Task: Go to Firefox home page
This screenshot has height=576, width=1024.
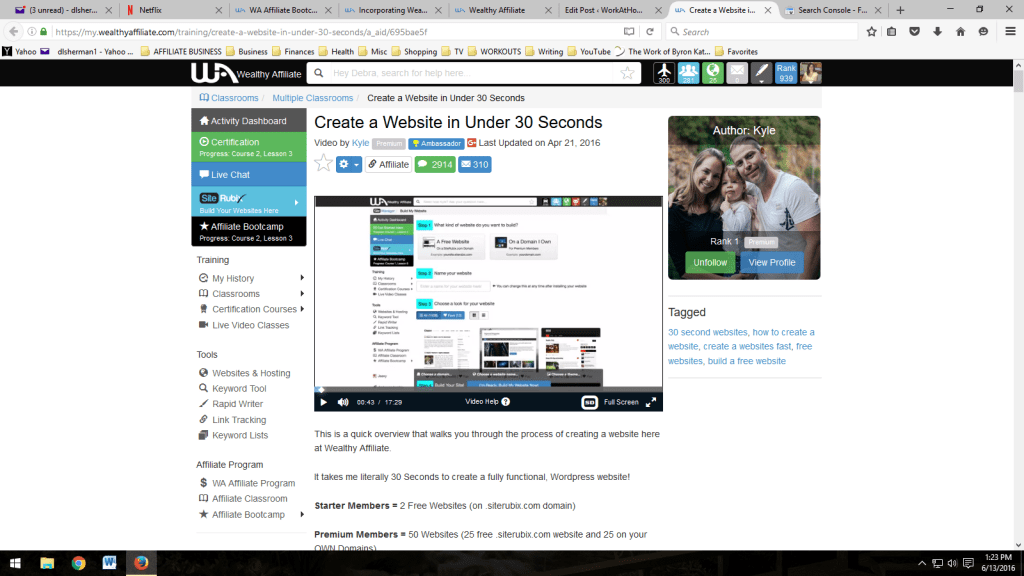Action: (x=960, y=31)
